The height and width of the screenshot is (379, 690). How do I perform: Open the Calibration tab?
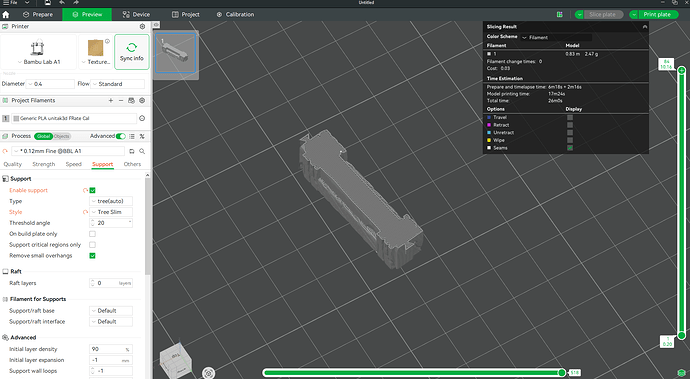pos(235,15)
